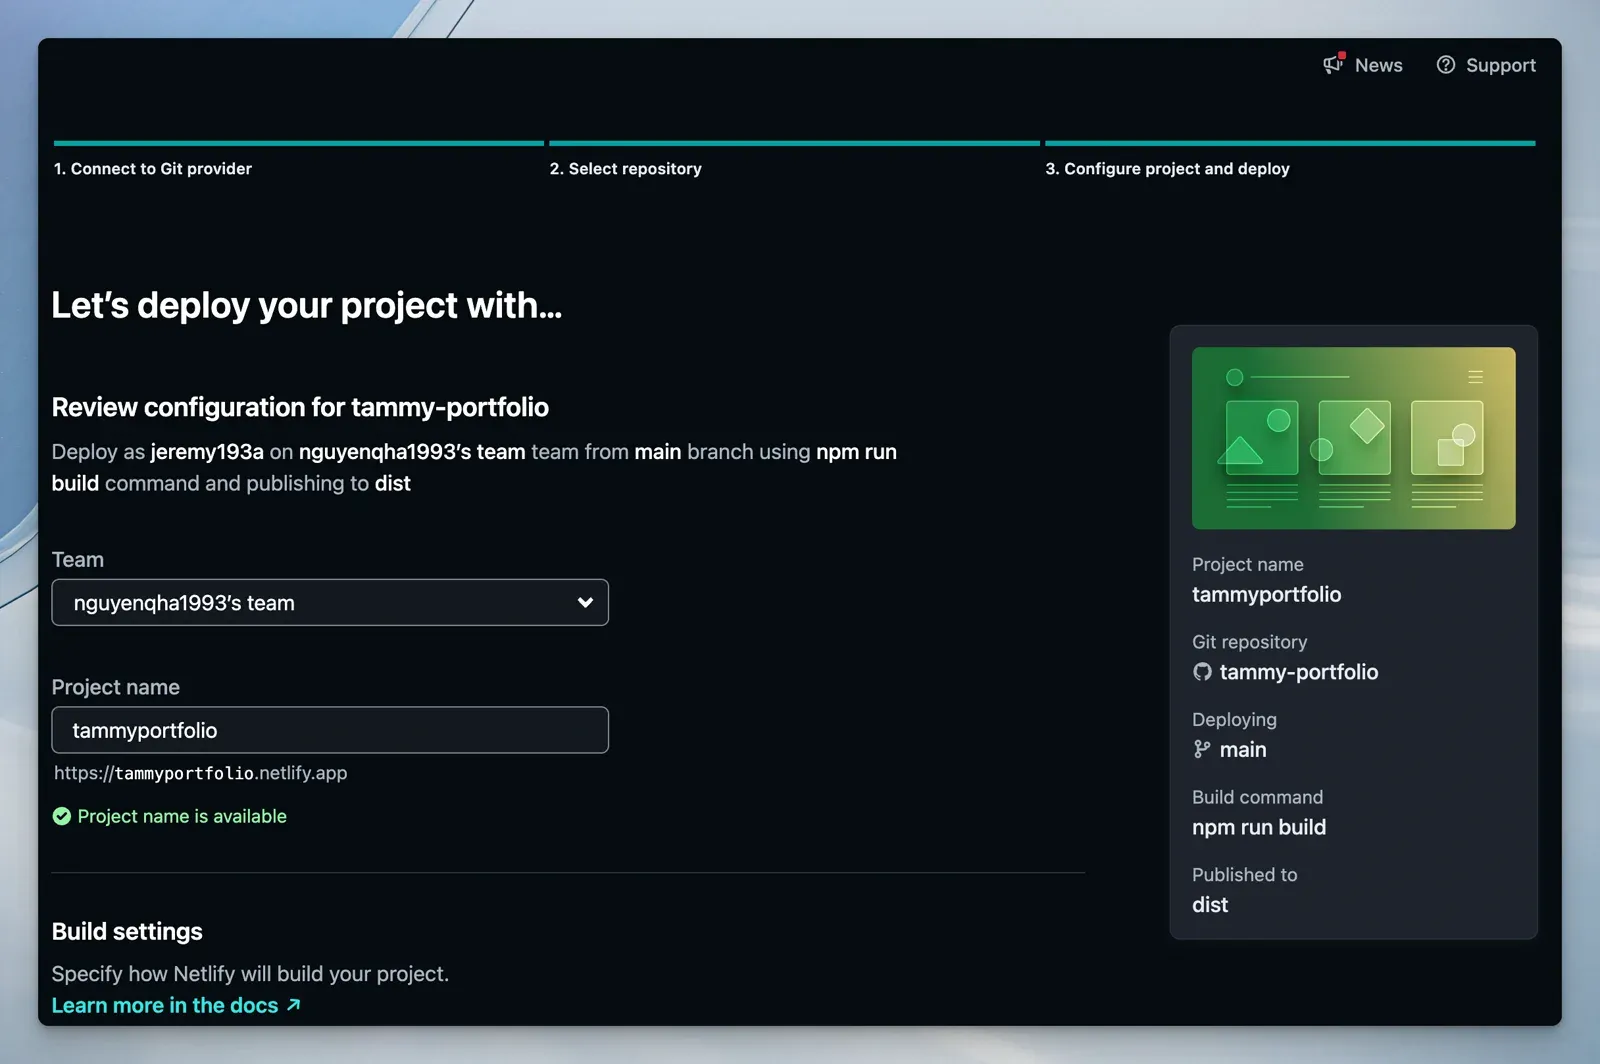This screenshot has height=1064, width=1600.
Task: Click the branch icon next to main
Action: (x=1202, y=749)
